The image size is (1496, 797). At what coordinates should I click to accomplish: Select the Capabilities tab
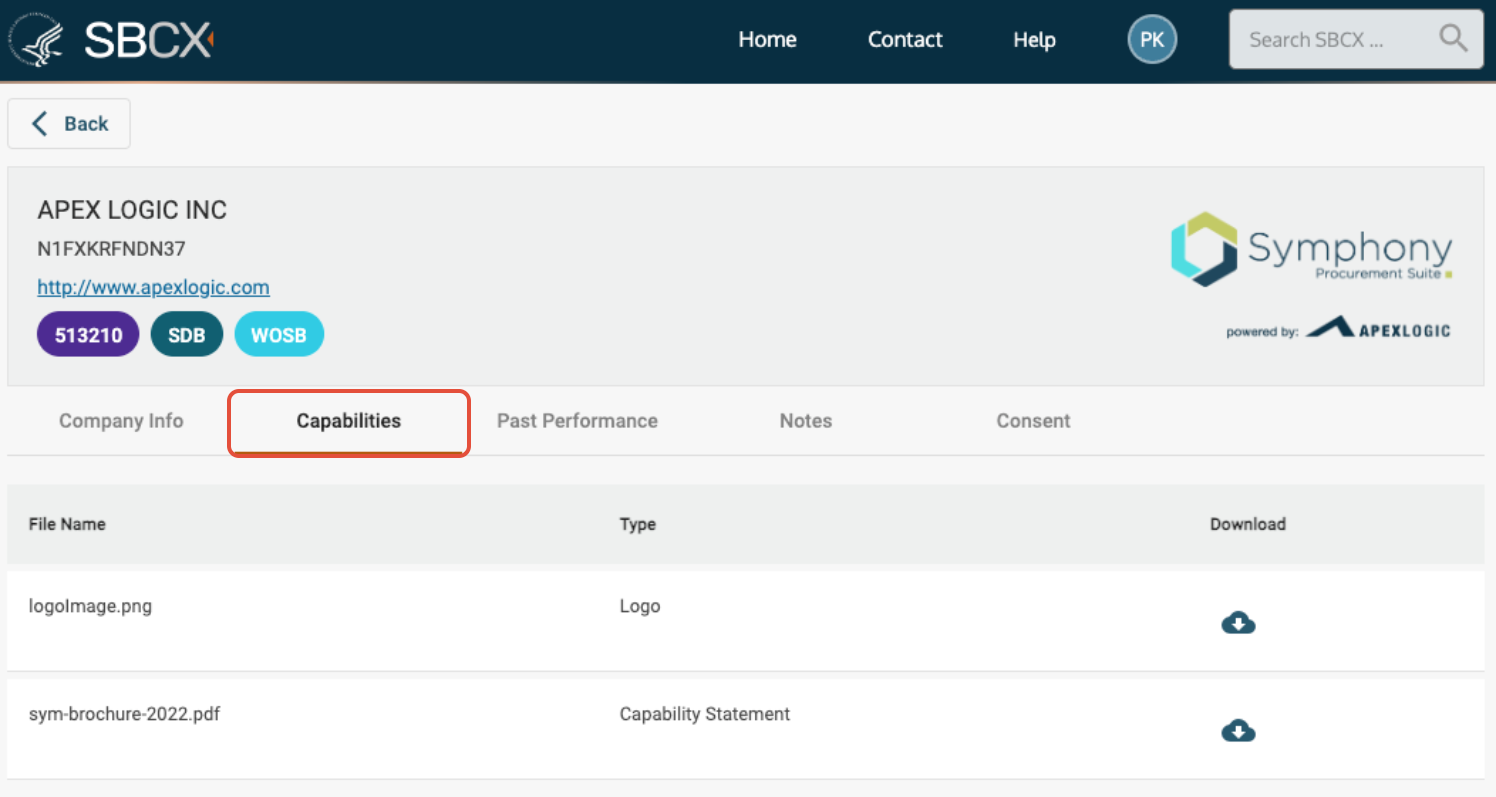[x=349, y=421]
